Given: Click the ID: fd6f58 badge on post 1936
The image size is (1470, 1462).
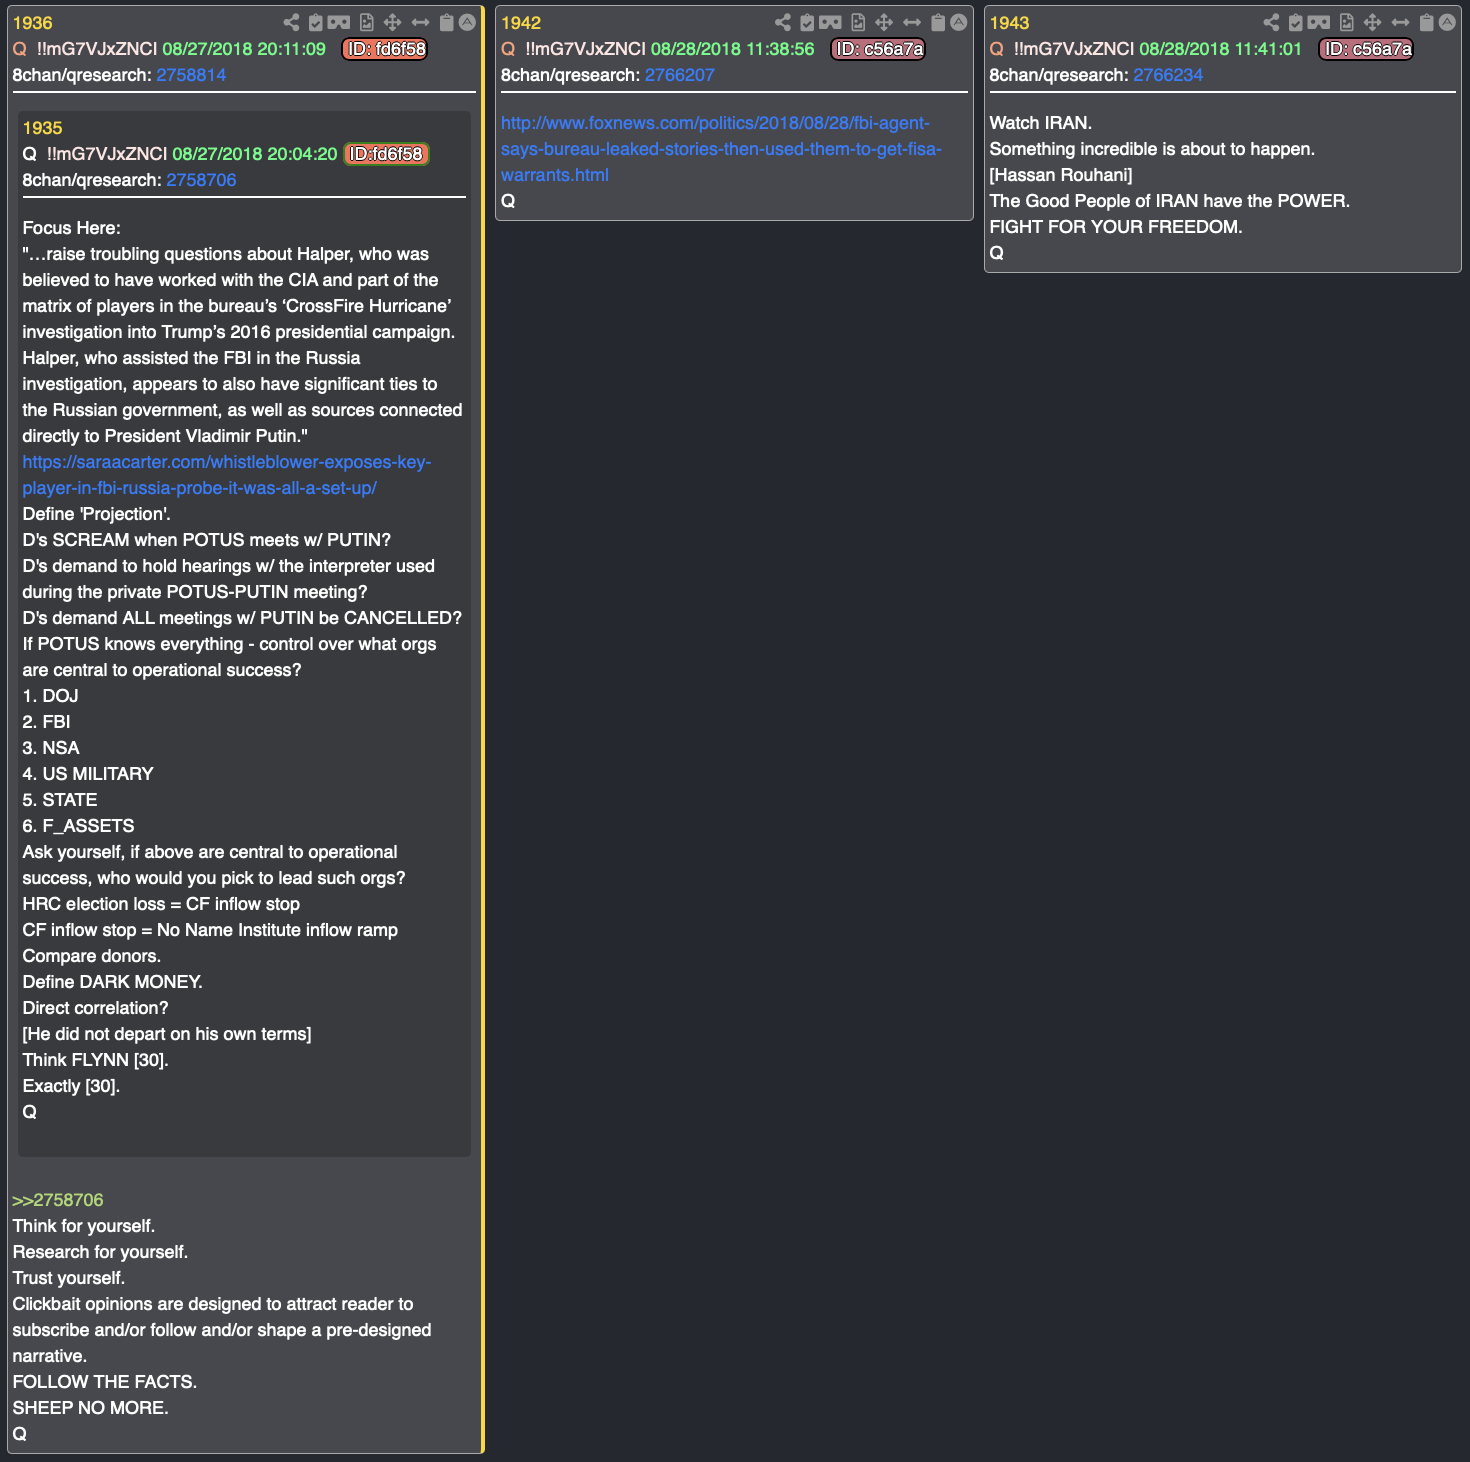Looking at the screenshot, I should tap(385, 49).
